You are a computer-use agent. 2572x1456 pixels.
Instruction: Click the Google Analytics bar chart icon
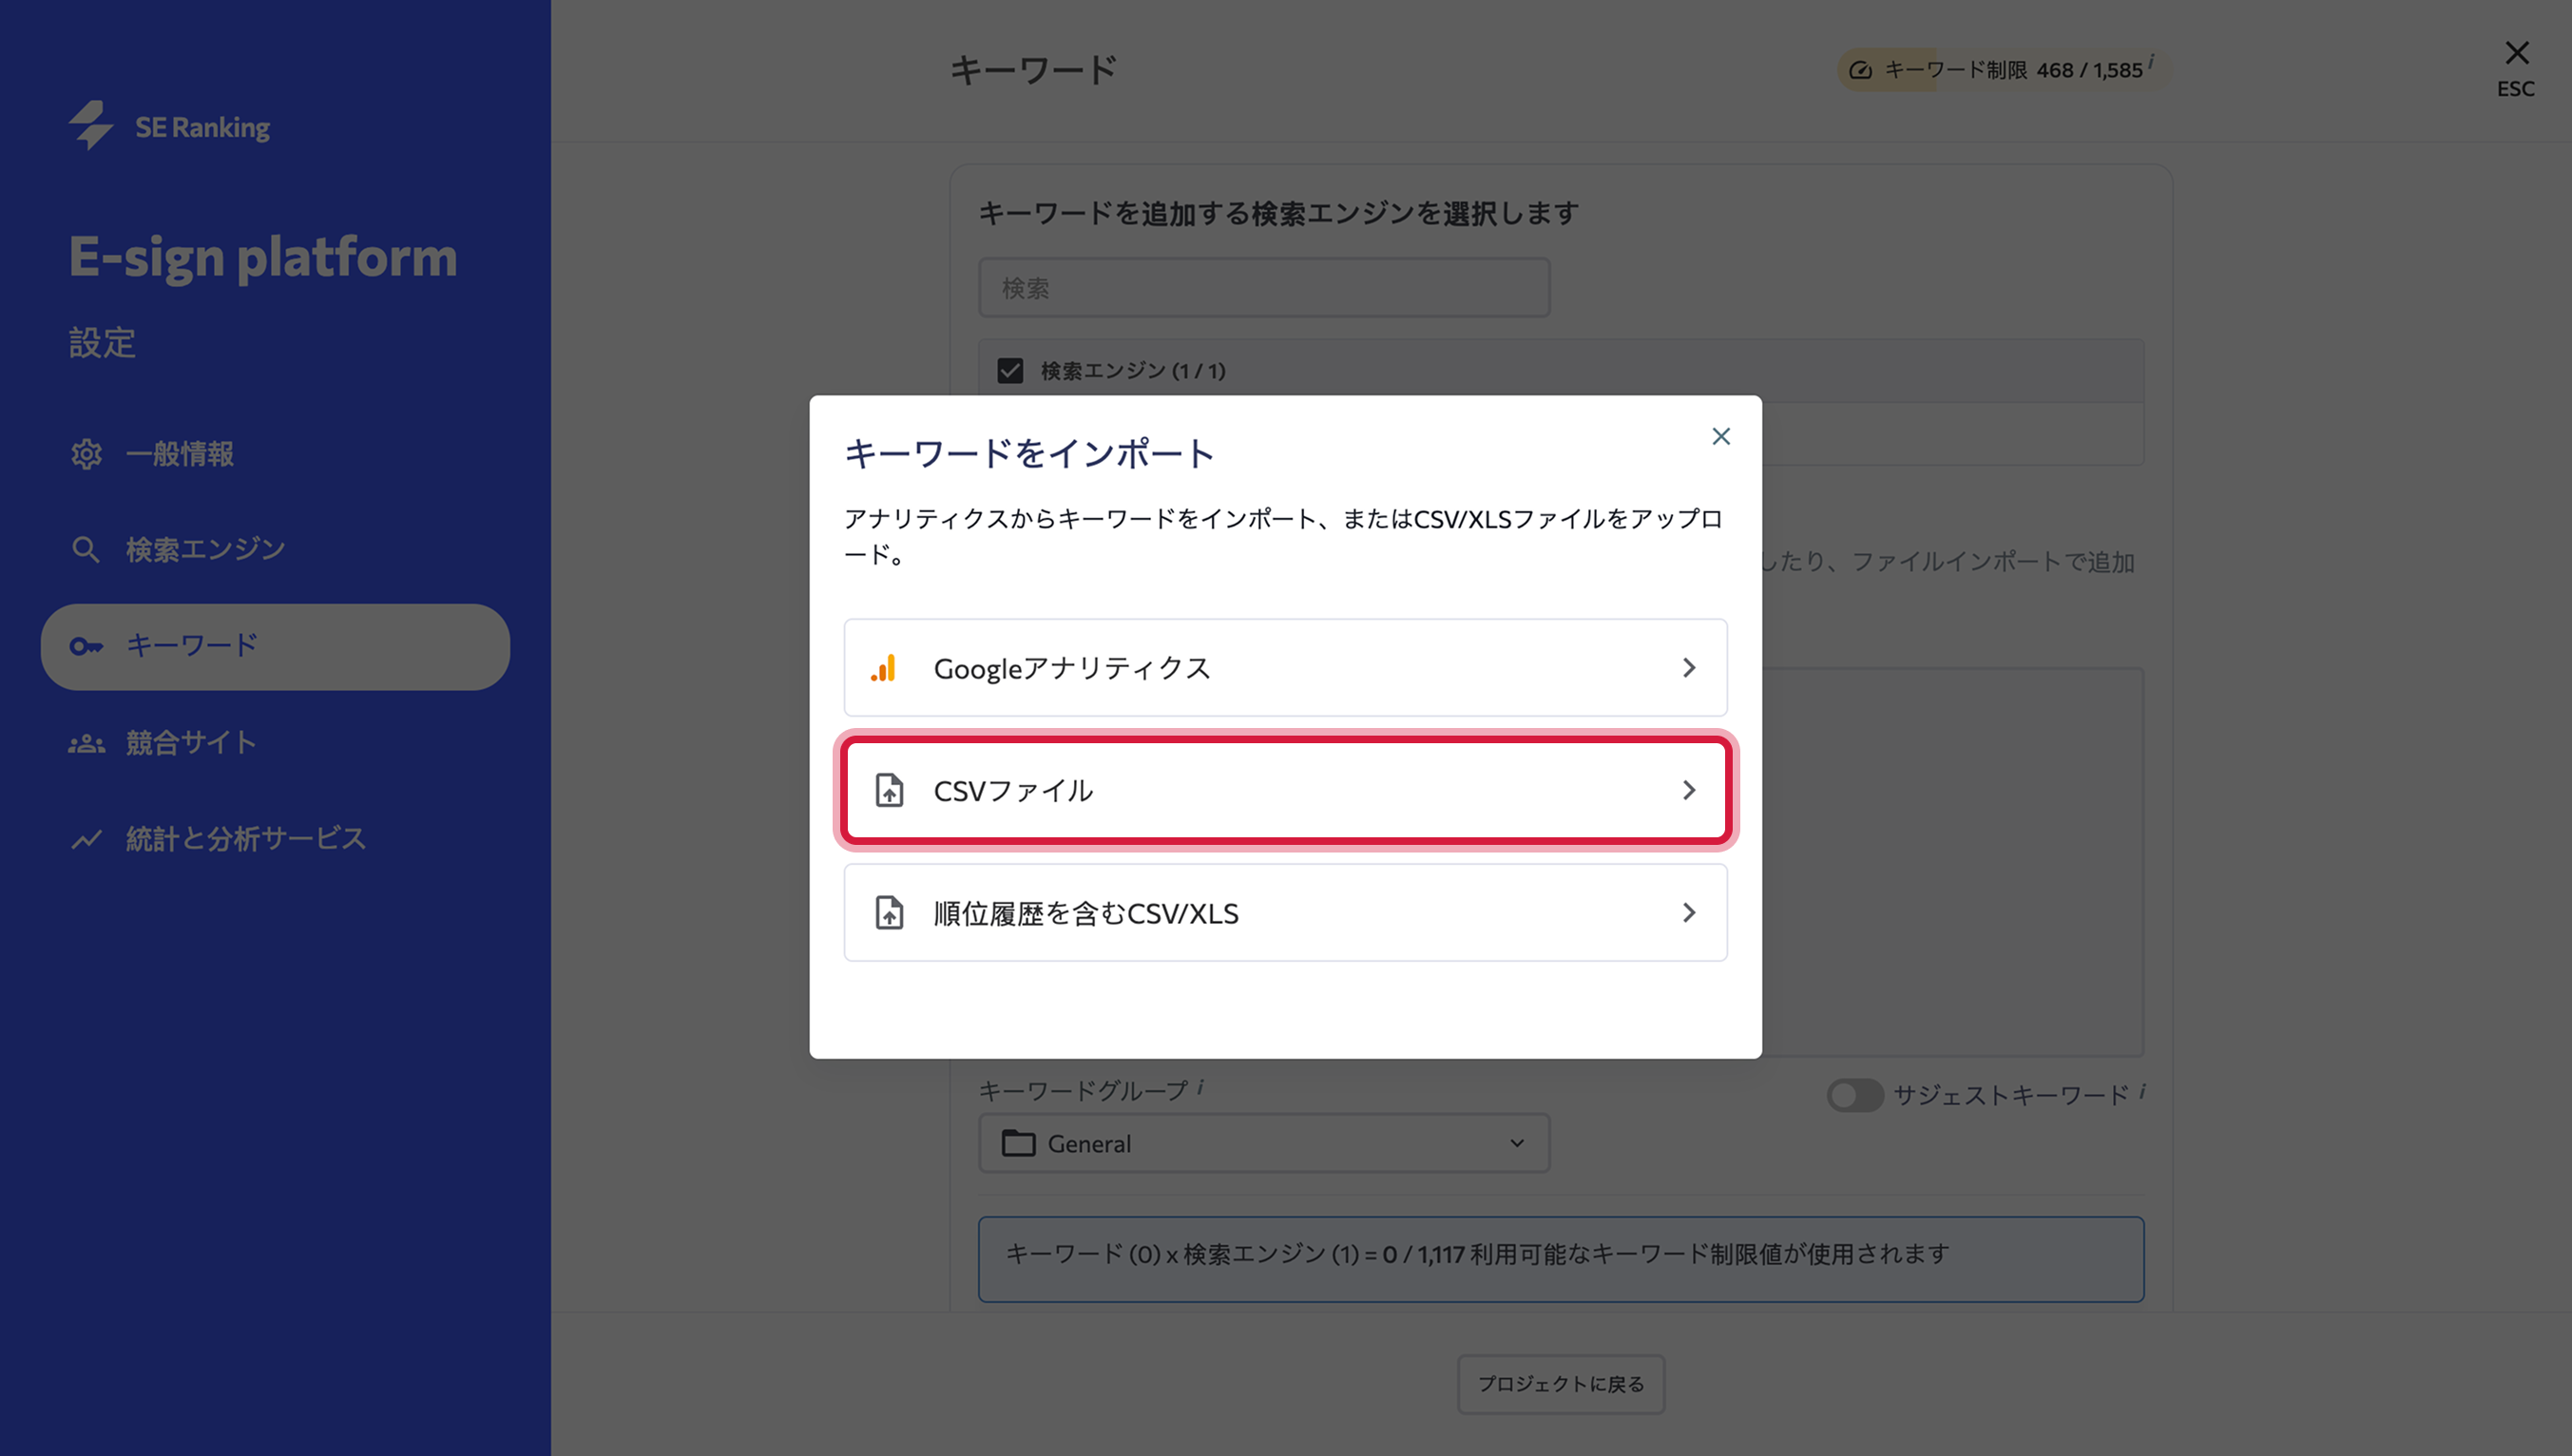tap(883, 668)
